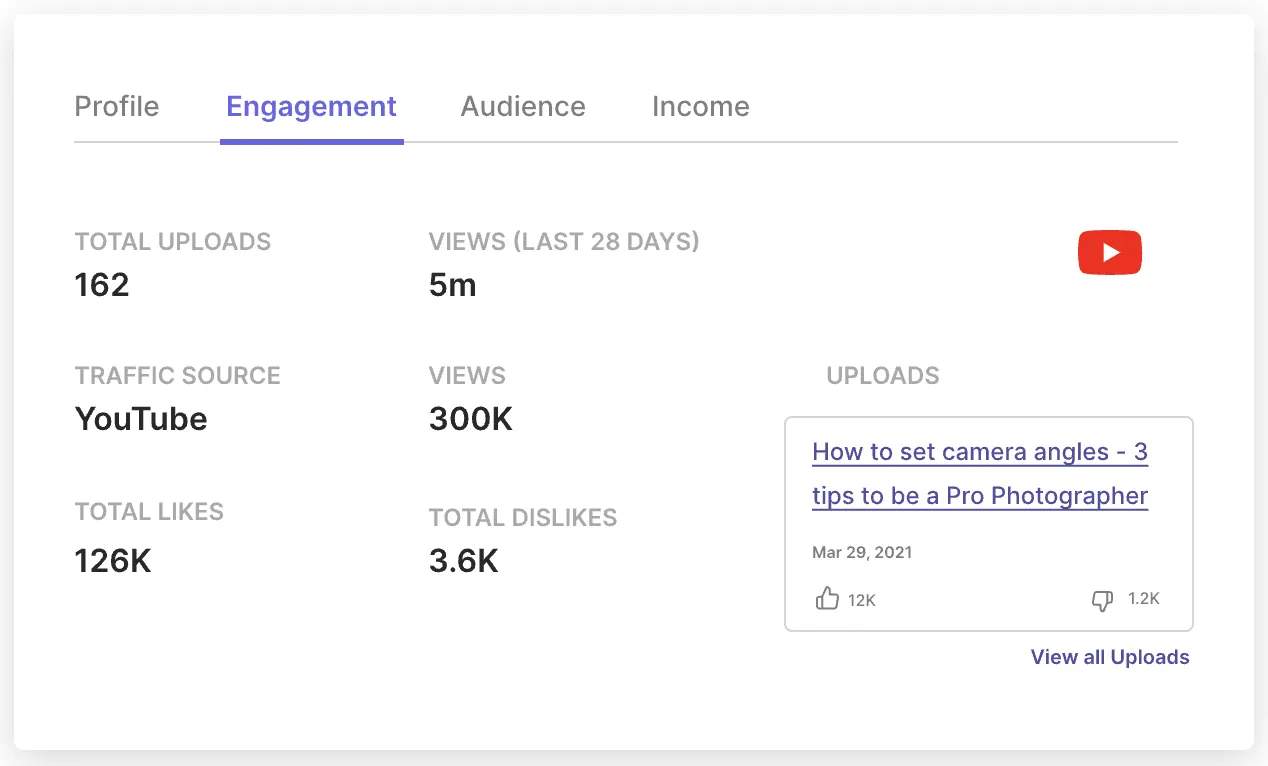1268x766 pixels.
Task: Click the Uploads section heading
Action: [x=883, y=376]
